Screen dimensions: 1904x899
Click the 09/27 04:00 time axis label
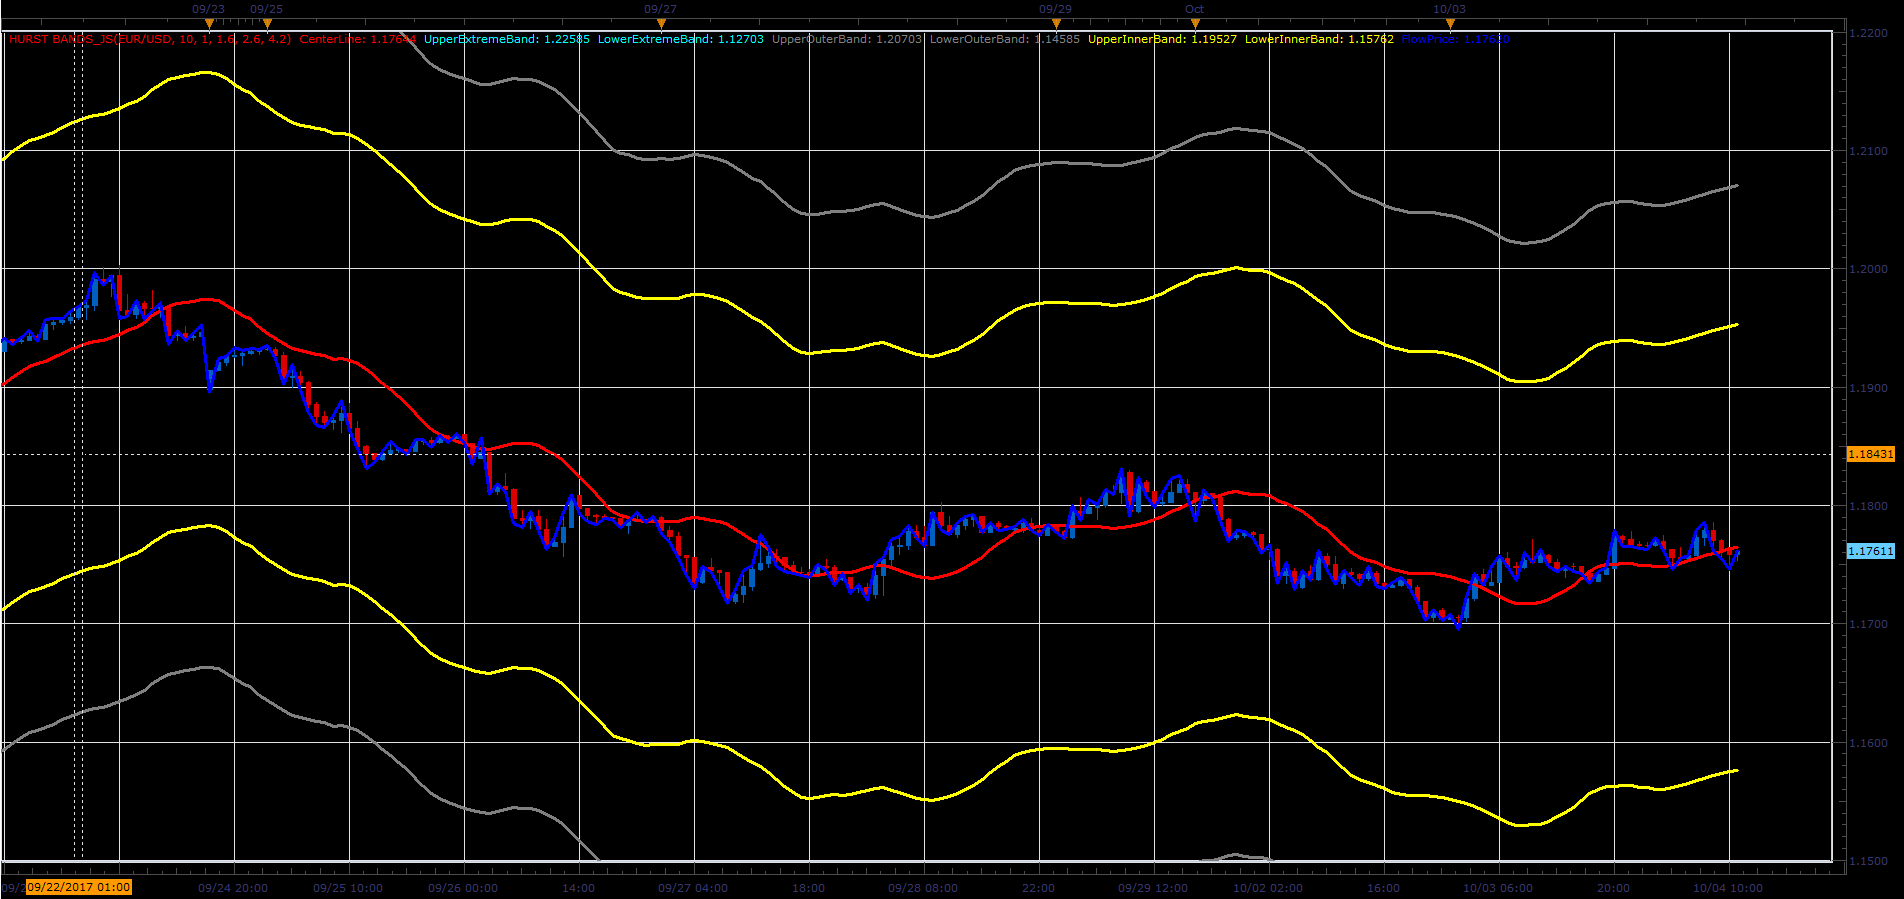coord(693,888)
